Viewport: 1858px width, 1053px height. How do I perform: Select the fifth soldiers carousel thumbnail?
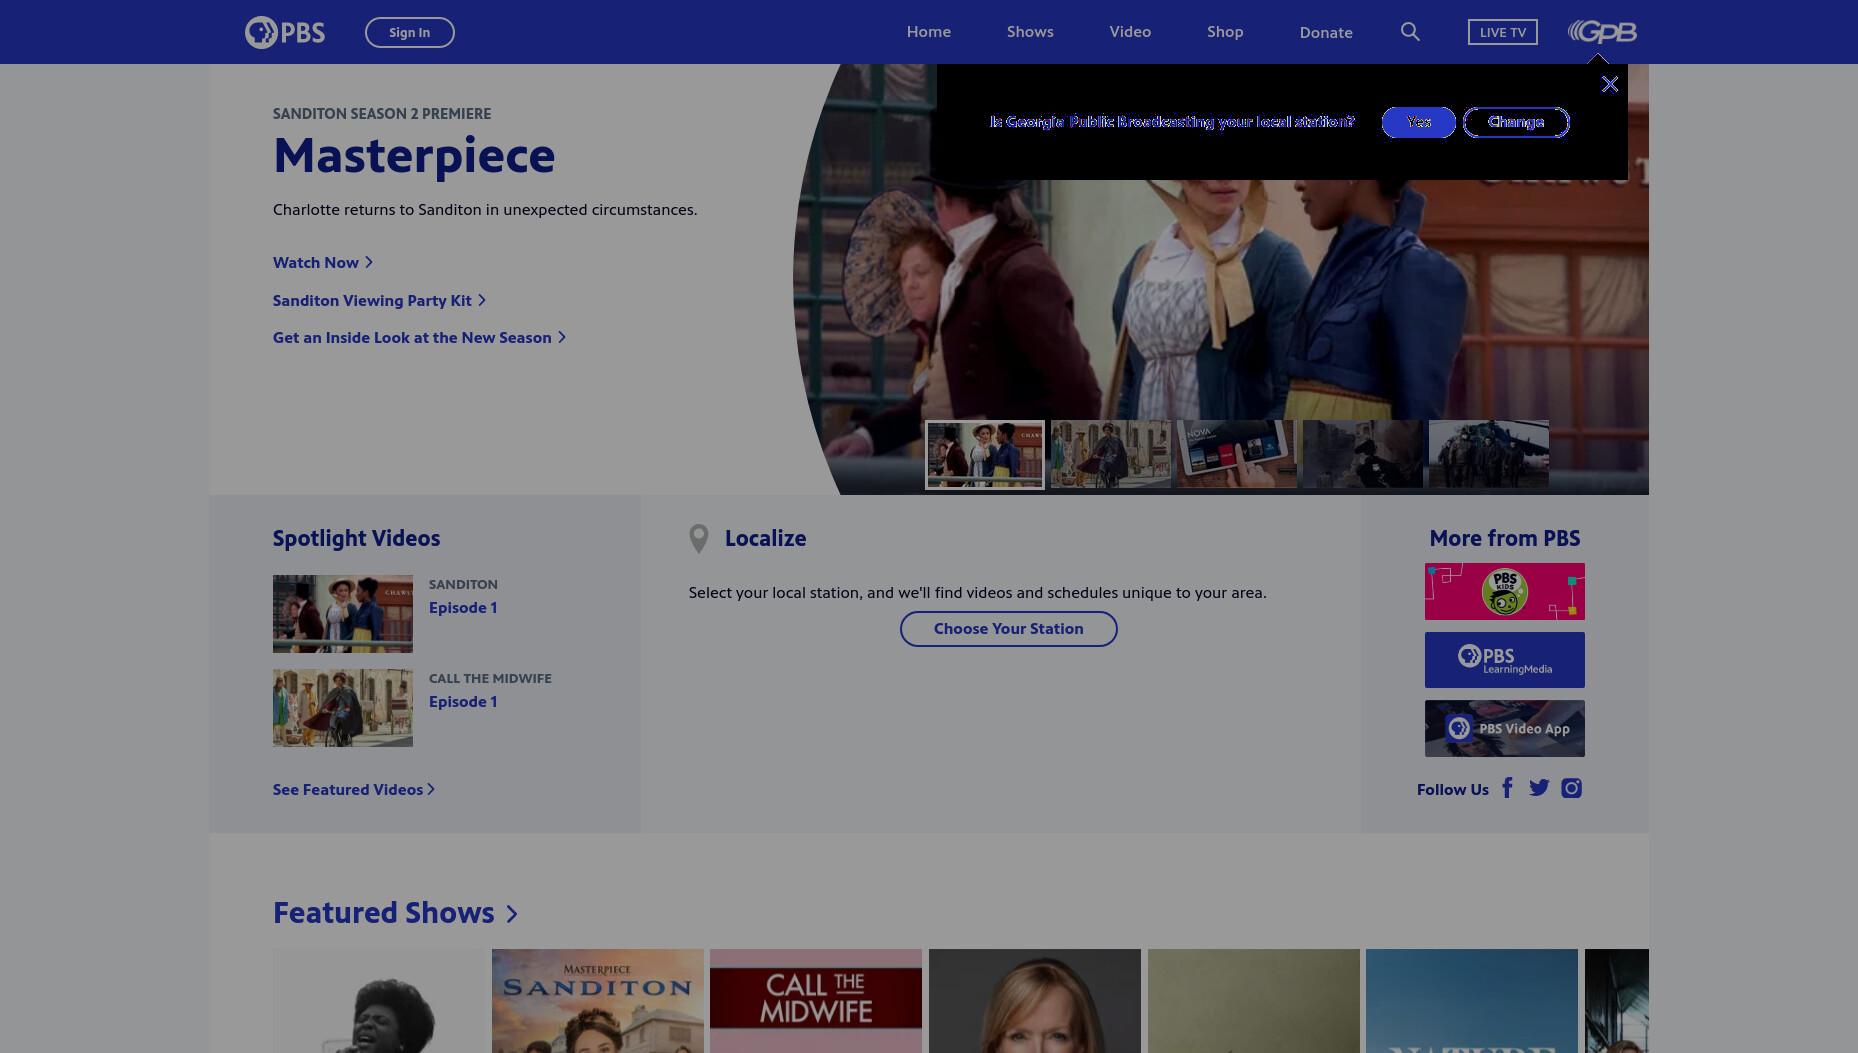(x=1489, y=455)
